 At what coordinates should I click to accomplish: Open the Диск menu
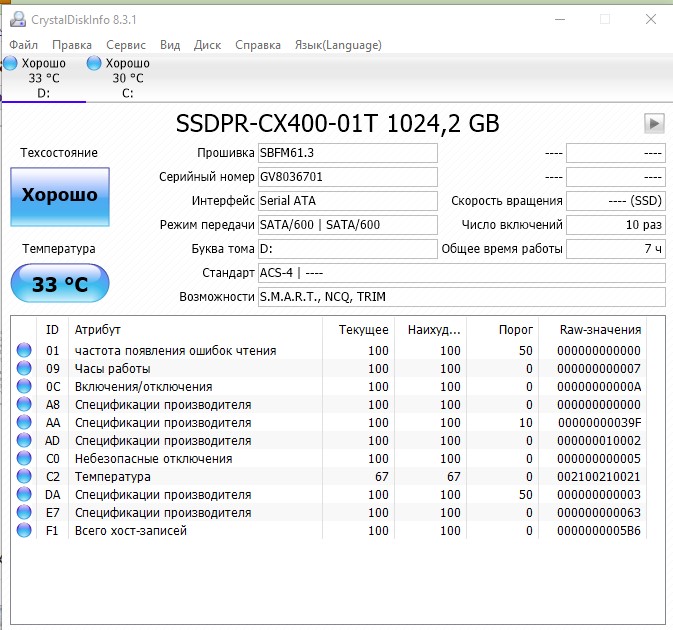click(207, 45)
